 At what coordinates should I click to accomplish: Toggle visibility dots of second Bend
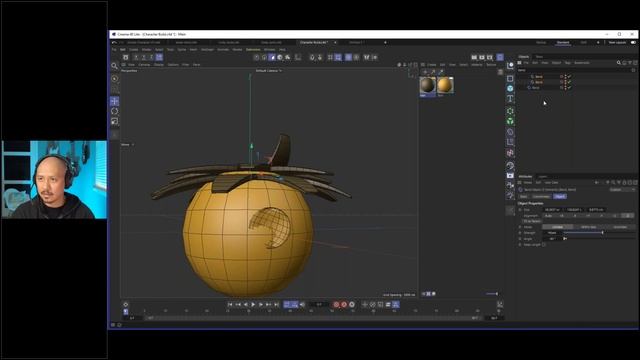click(x=565, y=82)
